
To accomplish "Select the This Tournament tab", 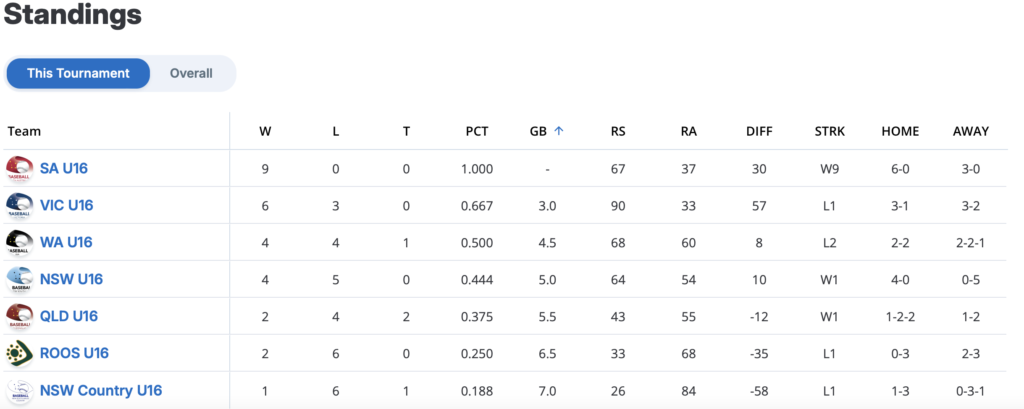I will (78, 73).
